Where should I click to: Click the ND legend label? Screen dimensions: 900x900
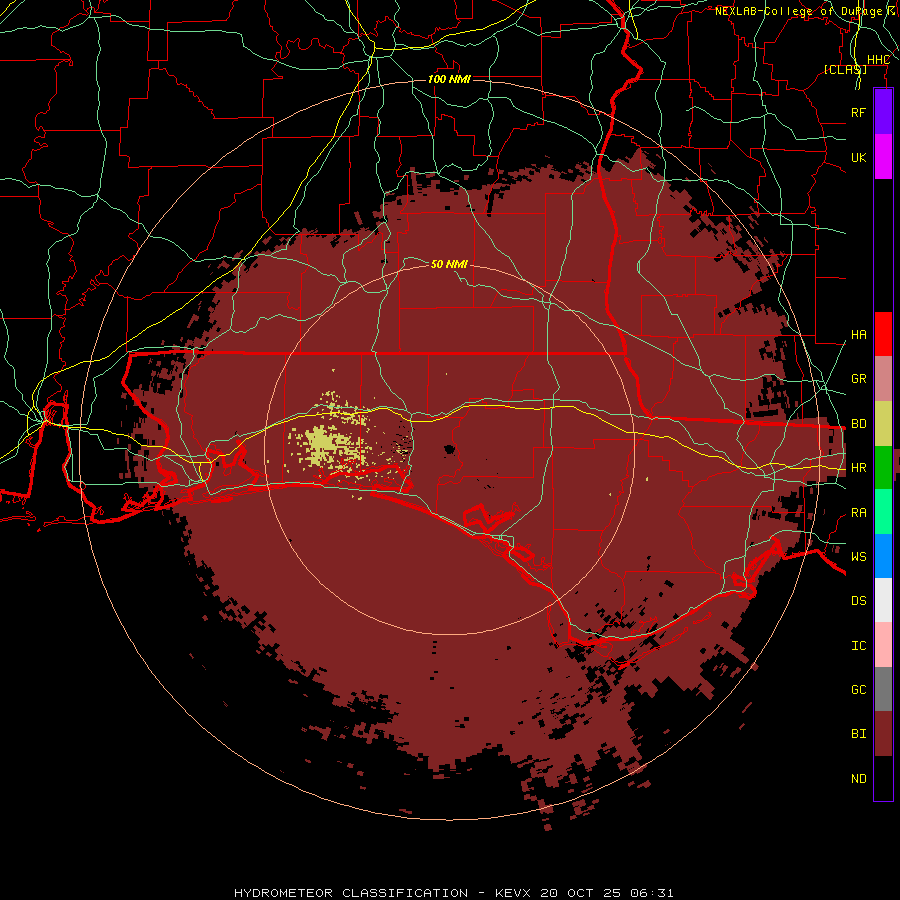pos(859,779)
